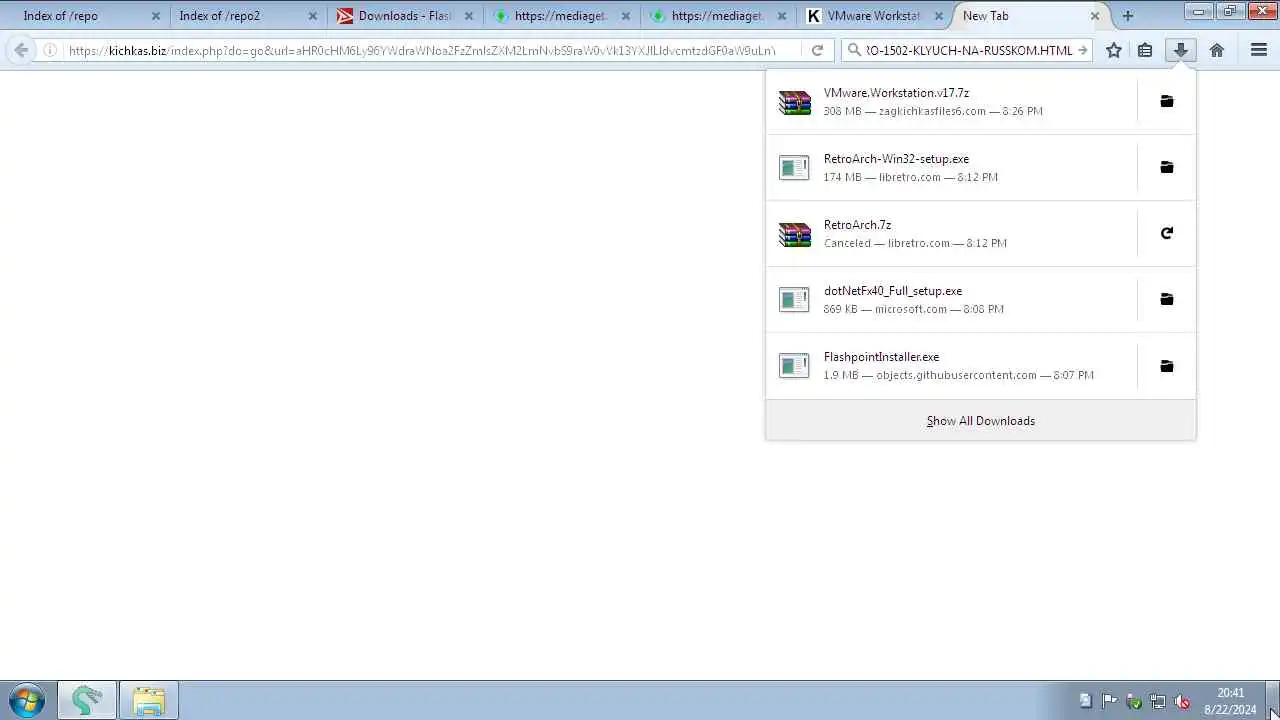Reload the current page
Viewport: 1280px width, 720px height.
point(817,50)
